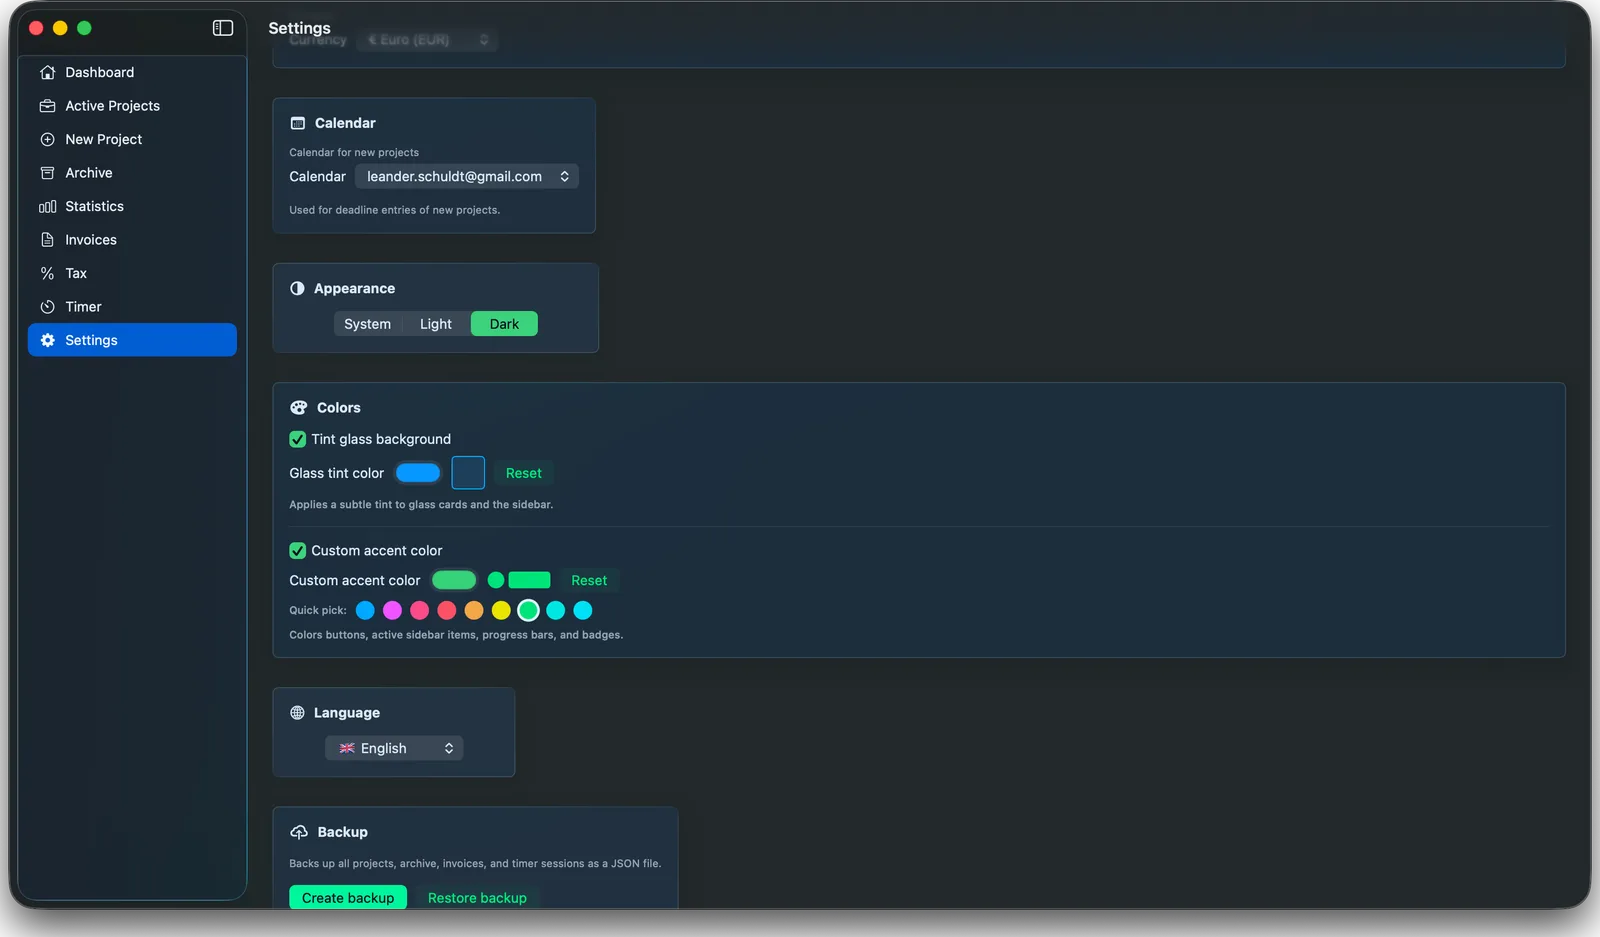This screenshot has width=1600, height=937.
Task: Pick the pink quick pick color
Action: click(x=420, y=610)
